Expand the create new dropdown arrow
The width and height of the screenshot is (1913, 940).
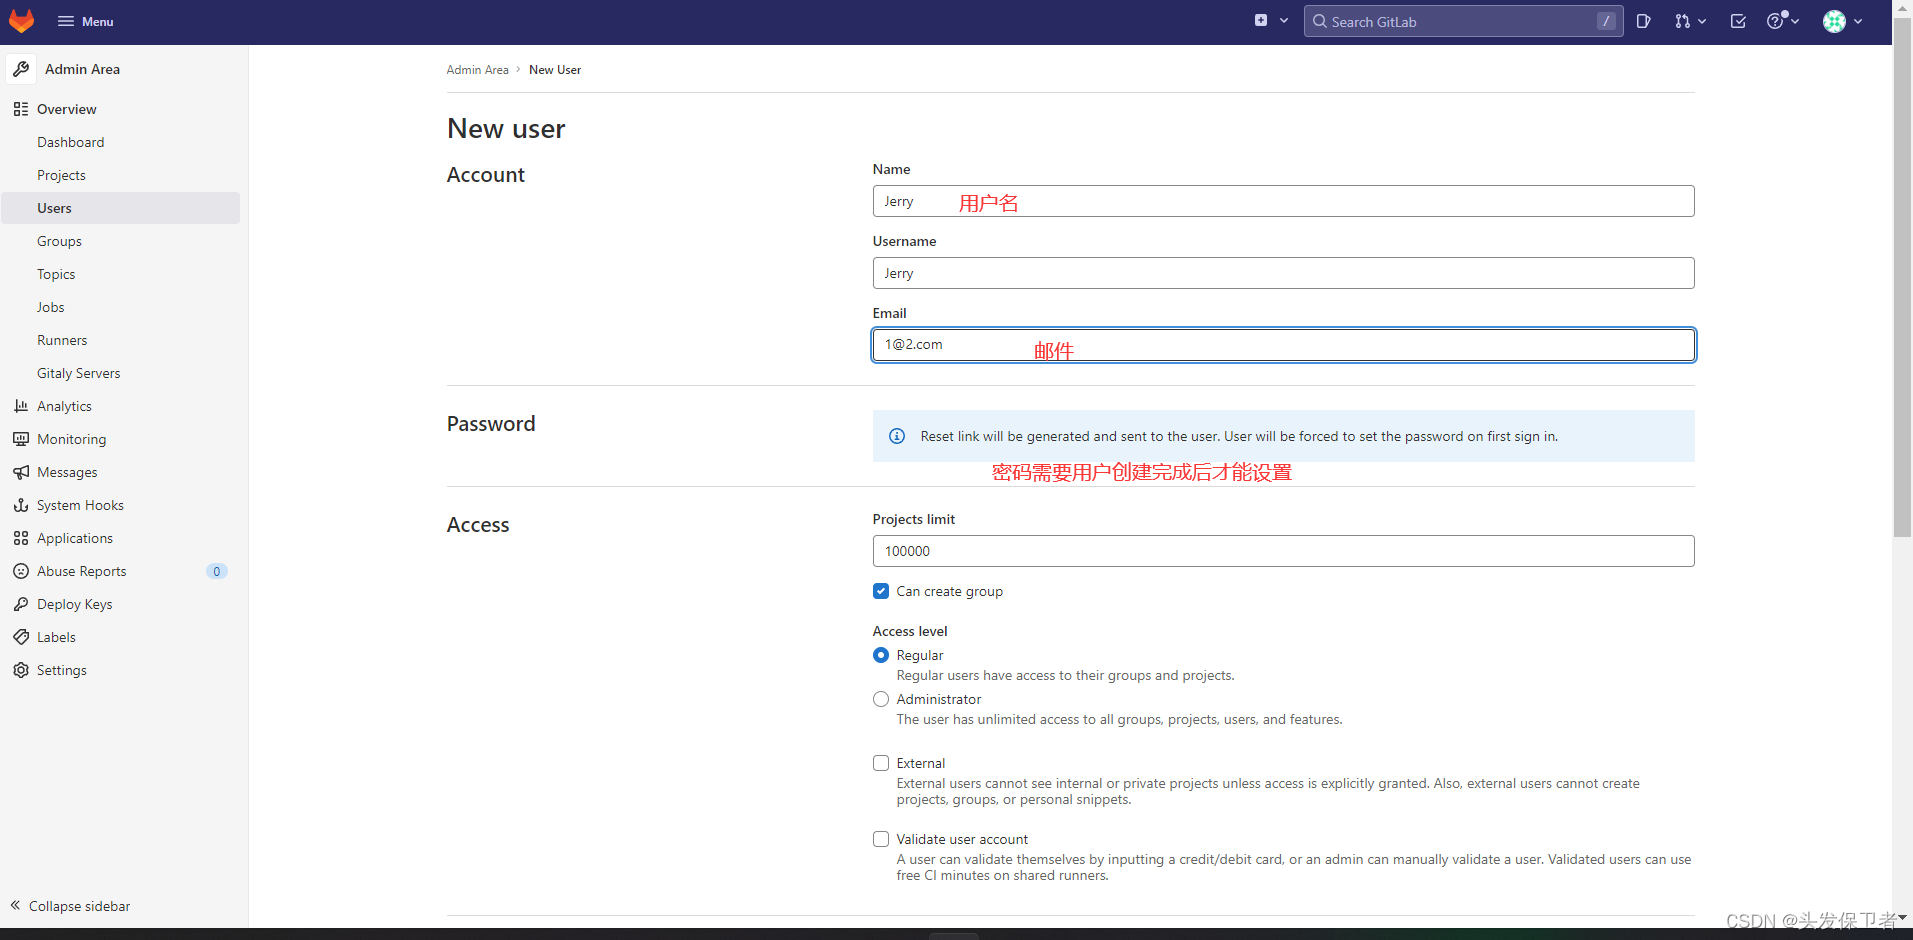[1284, 20]
